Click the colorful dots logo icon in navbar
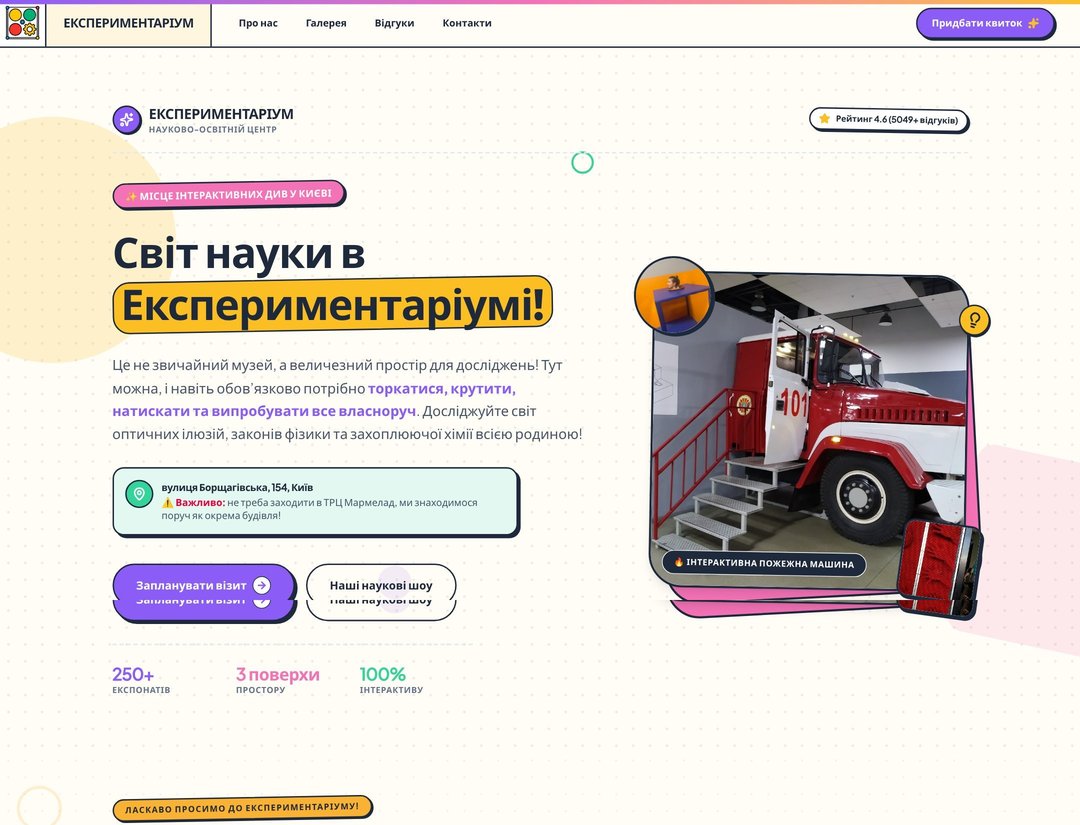Viewport: 1080px width, 825px height. pos(23,23)
